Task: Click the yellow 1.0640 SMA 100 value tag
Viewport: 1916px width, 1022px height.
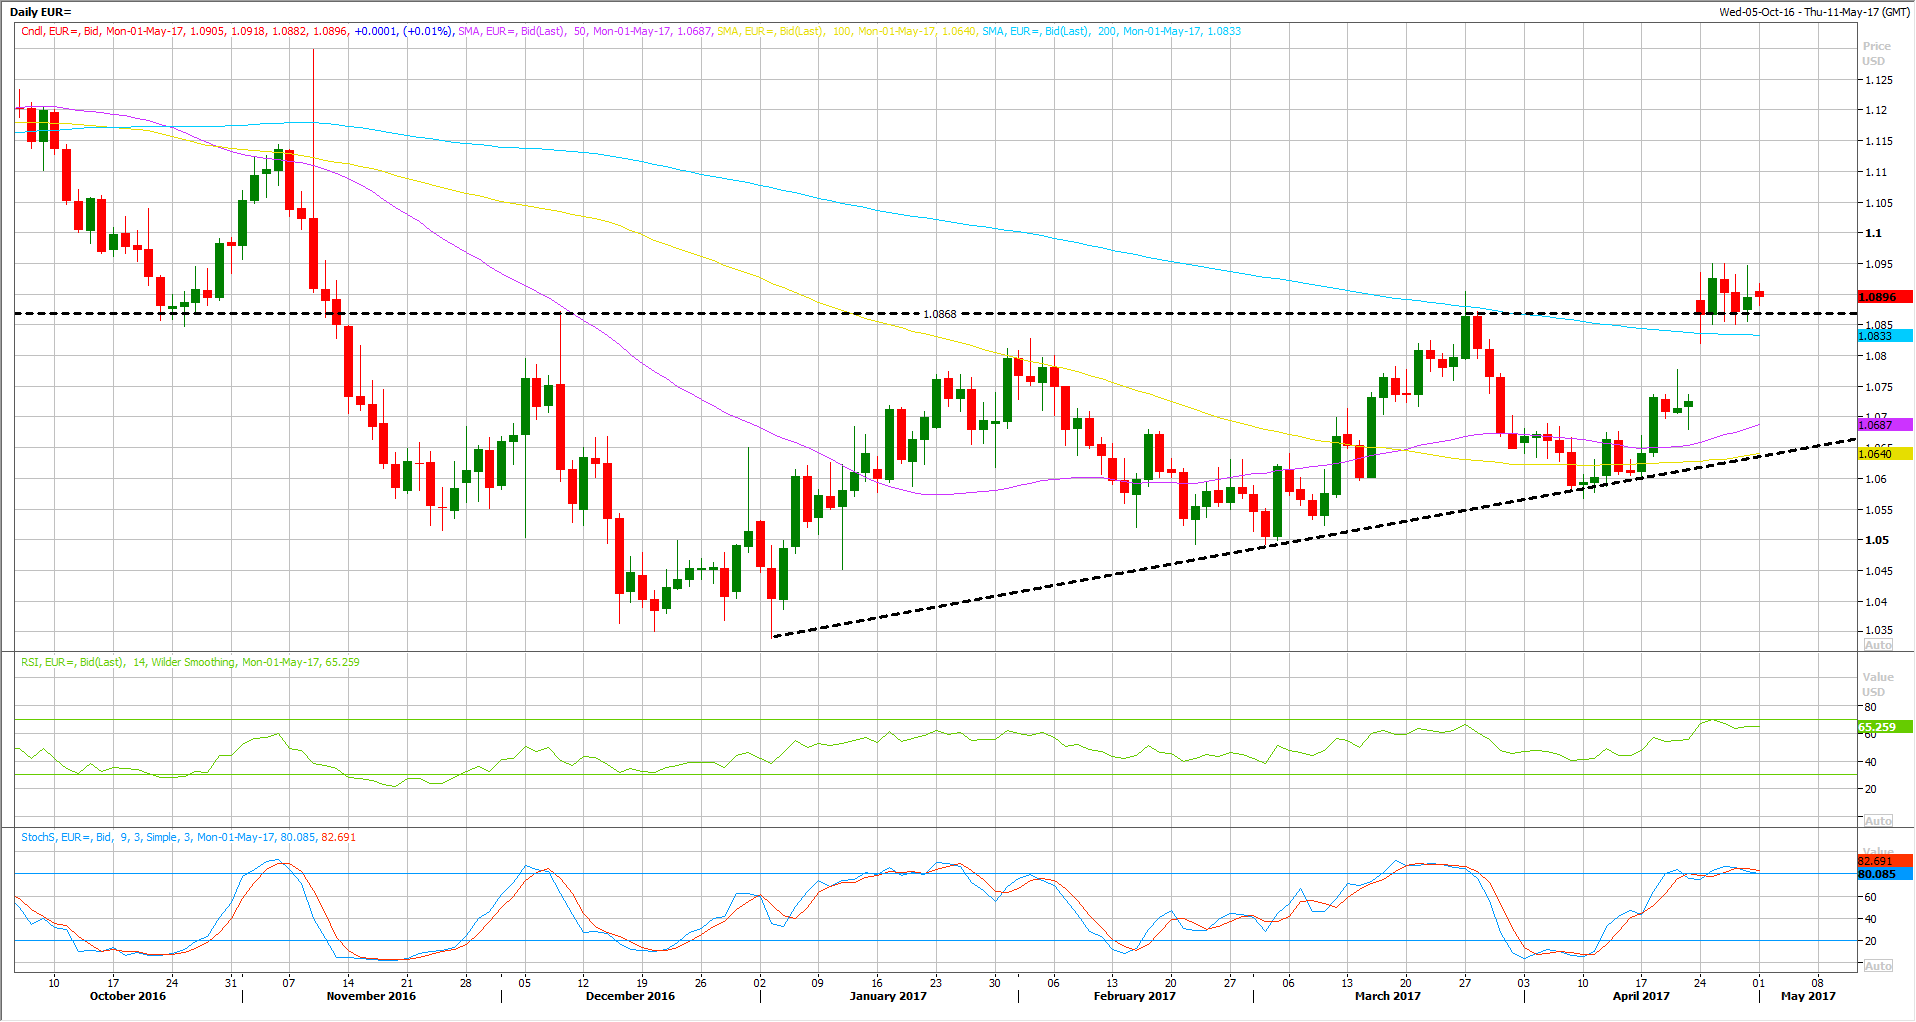Action: 1885,454
